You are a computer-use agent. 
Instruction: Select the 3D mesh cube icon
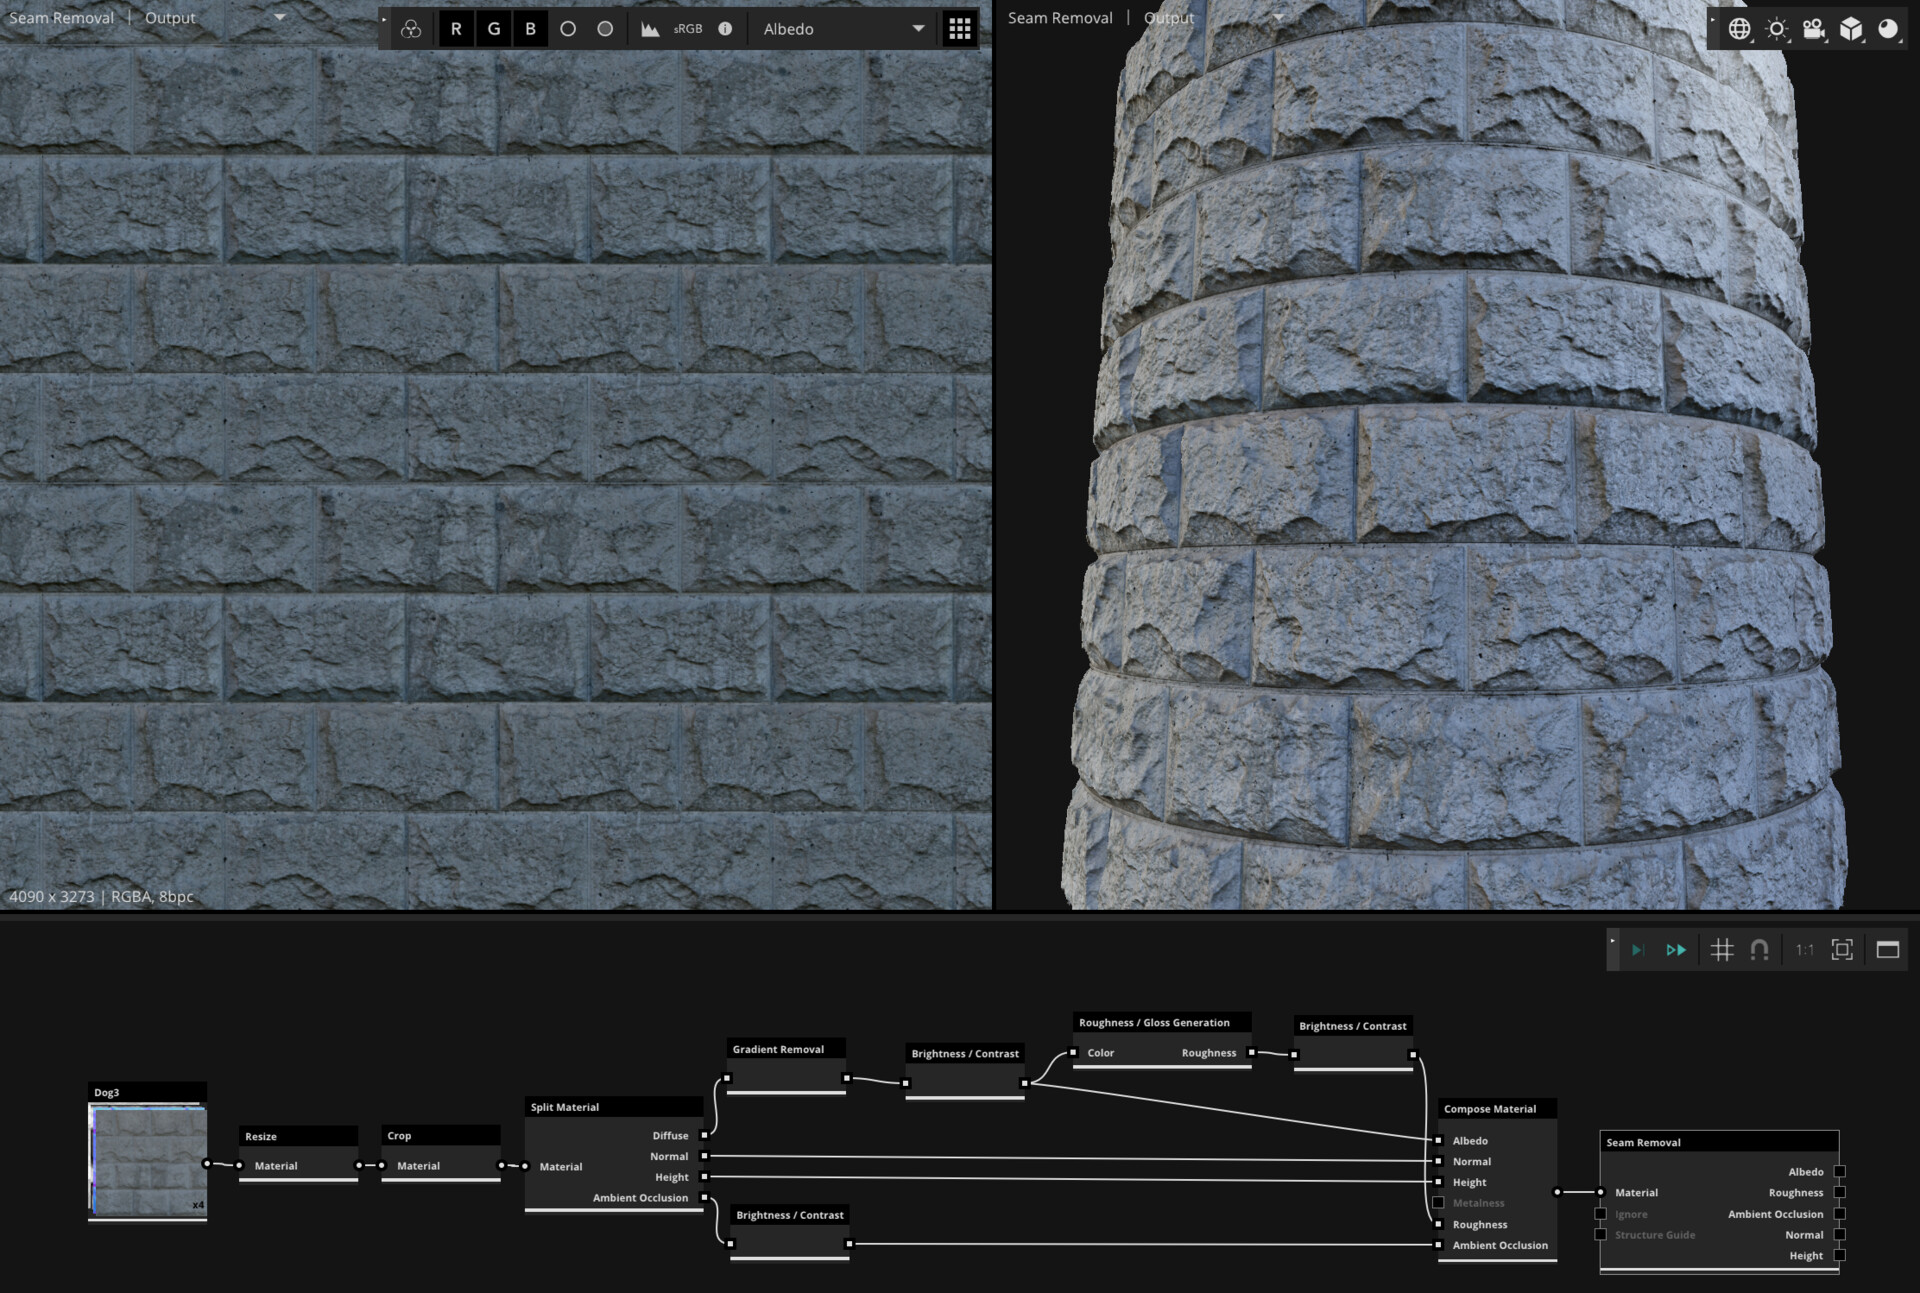coord(1852,28)
